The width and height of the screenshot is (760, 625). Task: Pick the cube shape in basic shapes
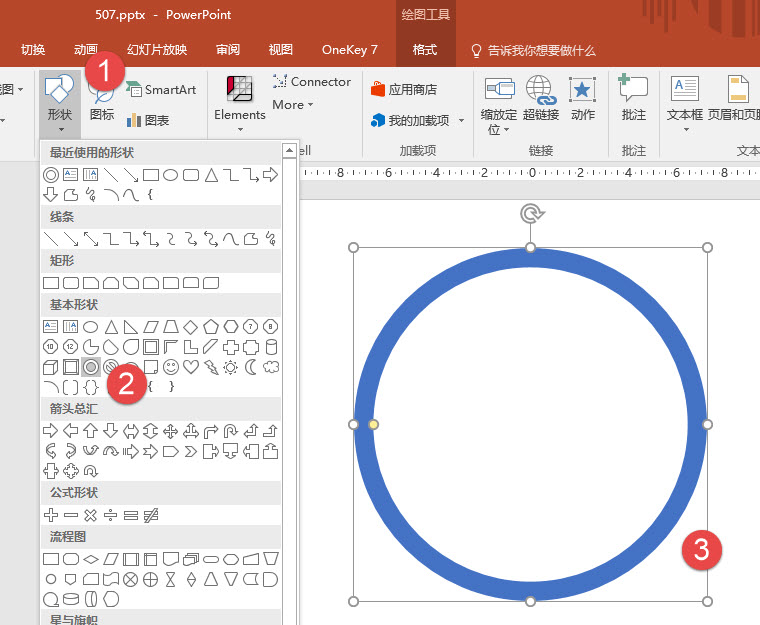[x=50, y=367]
